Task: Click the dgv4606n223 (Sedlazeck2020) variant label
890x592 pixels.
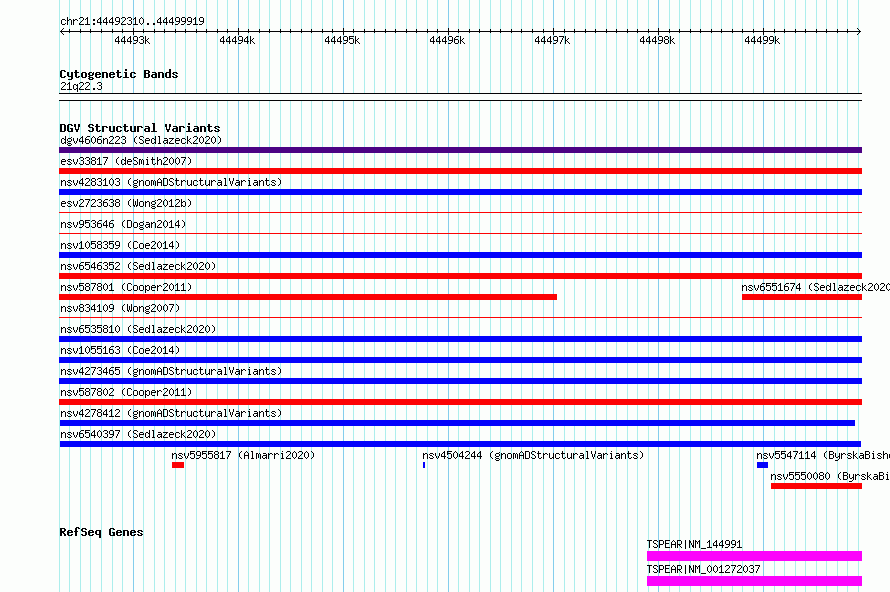Action: 141,140
